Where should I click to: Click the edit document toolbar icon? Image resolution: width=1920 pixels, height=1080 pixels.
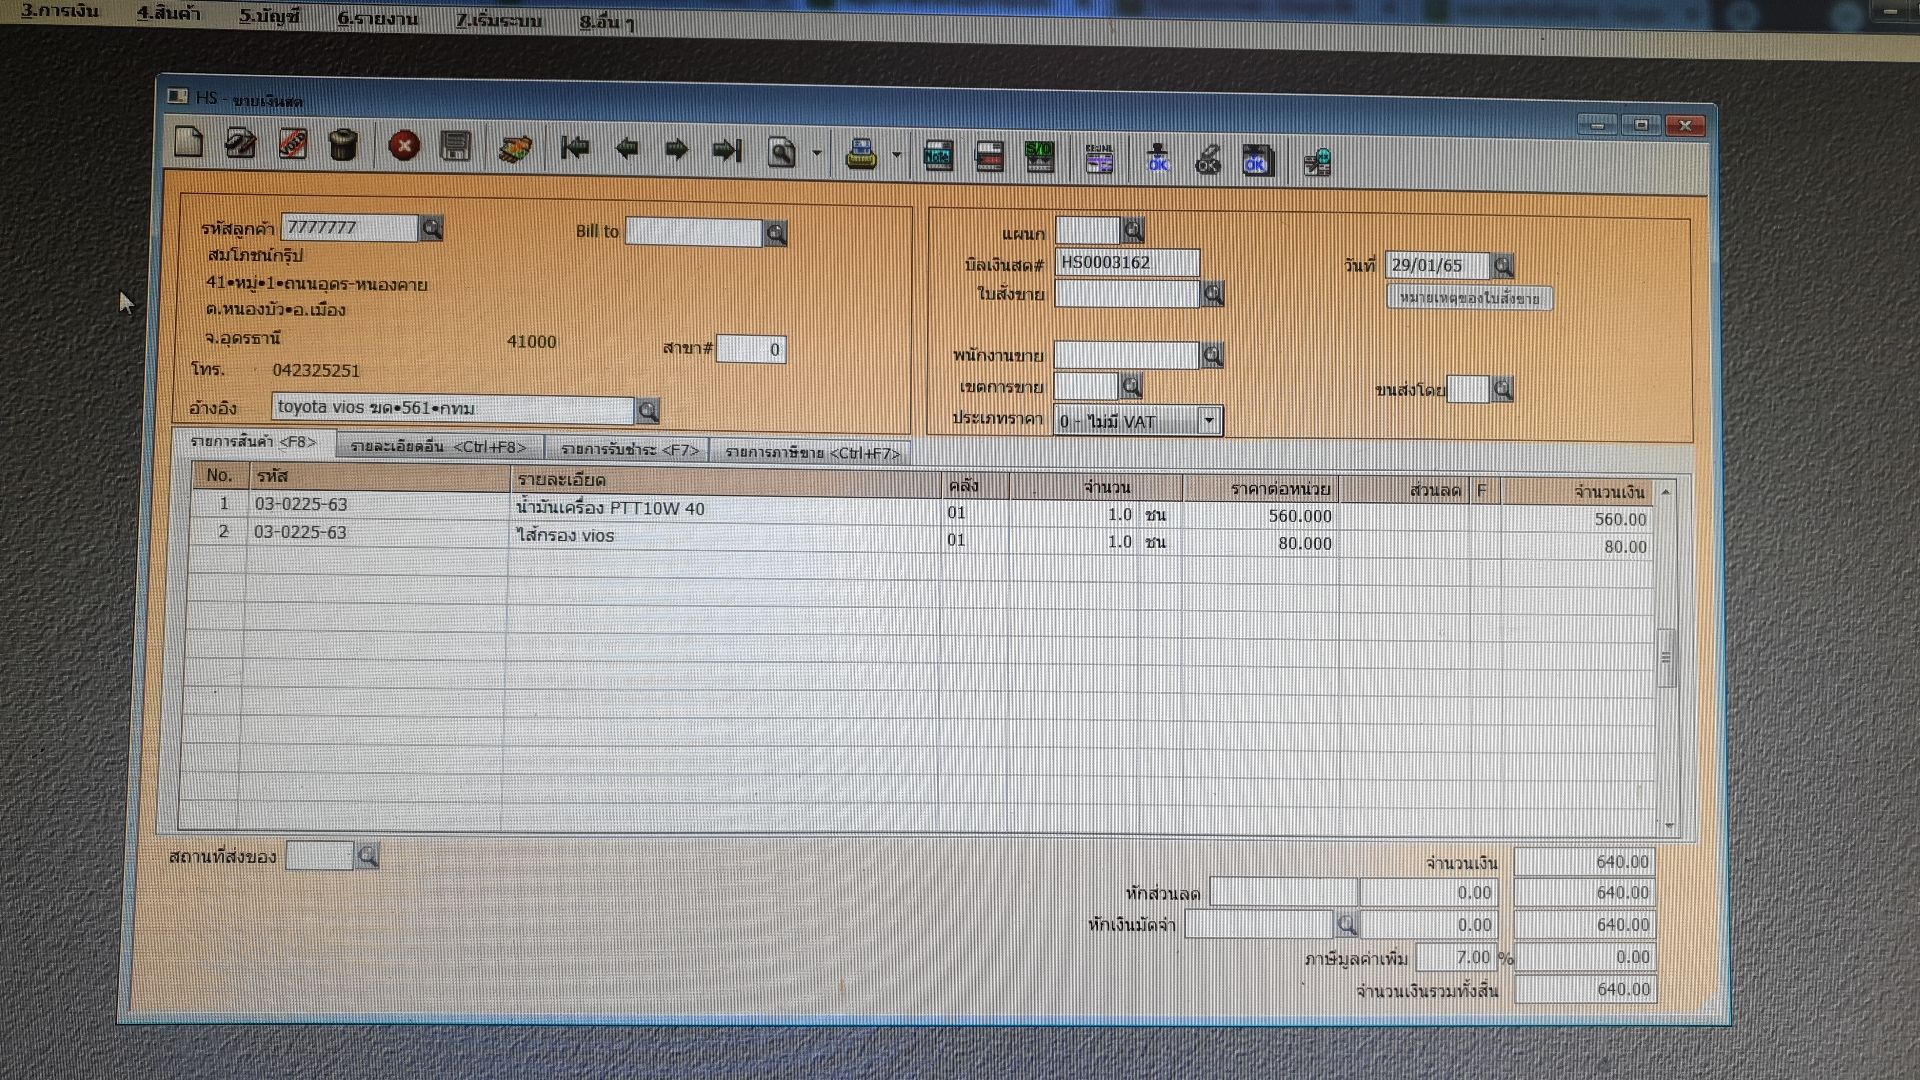tap(240, 143)
